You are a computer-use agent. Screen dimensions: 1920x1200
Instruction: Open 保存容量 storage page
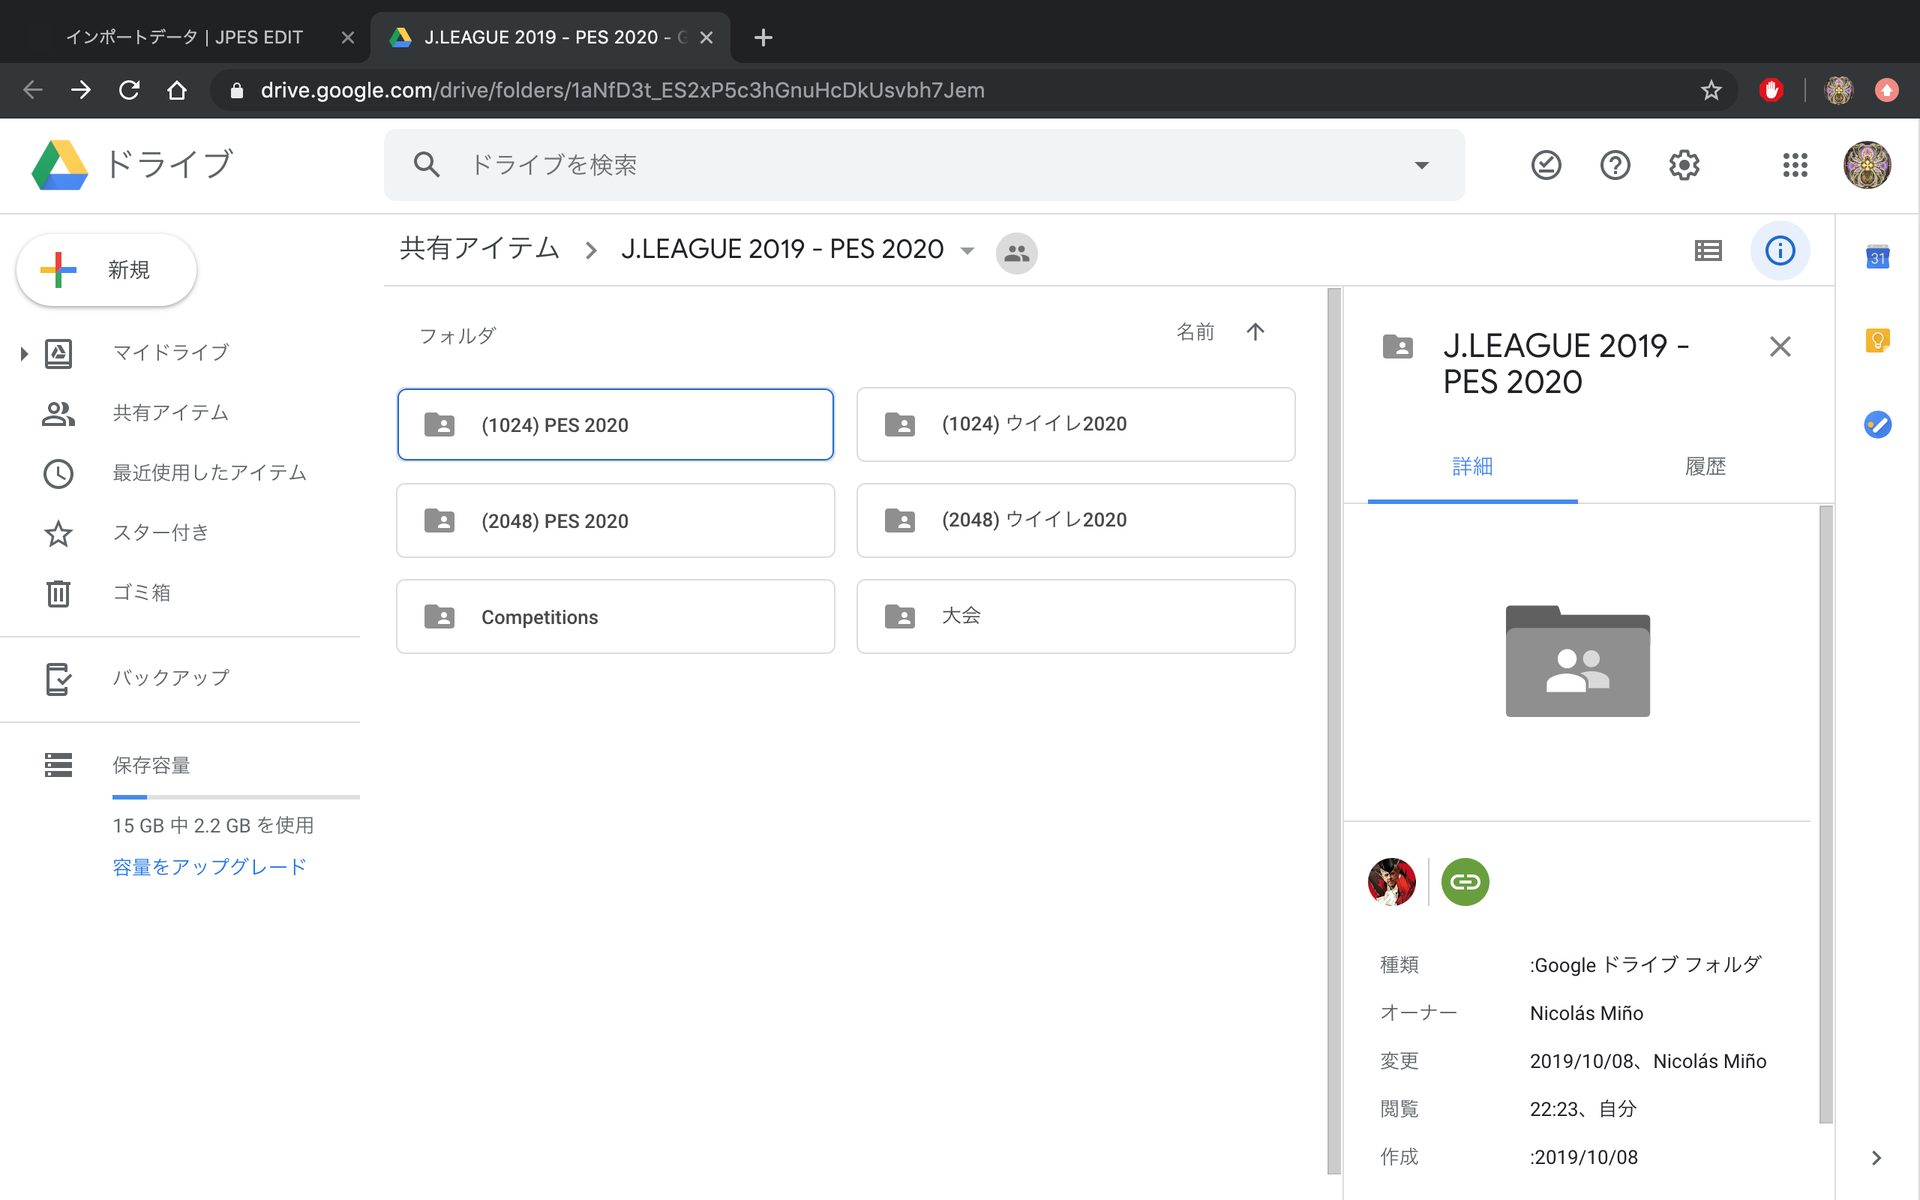pos(151,765)
